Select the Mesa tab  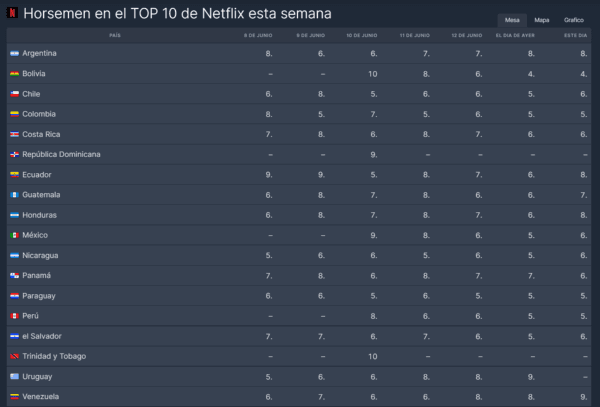click(x=512, y=20)
